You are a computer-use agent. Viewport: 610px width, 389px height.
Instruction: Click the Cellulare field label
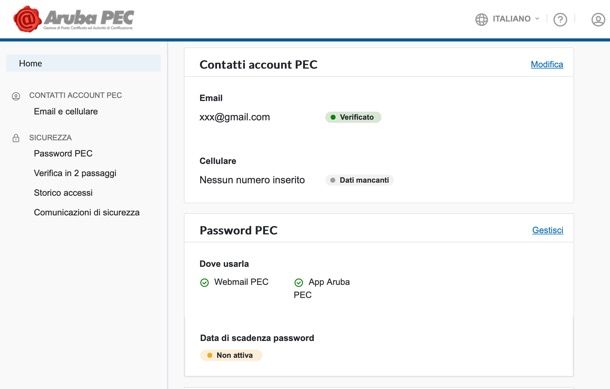pyautogui.click(x=218, y=161)
